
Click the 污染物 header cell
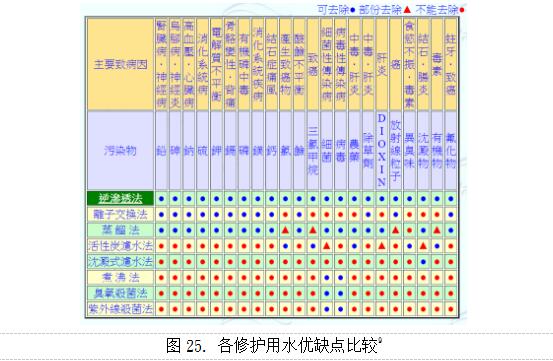pos(120,151)
